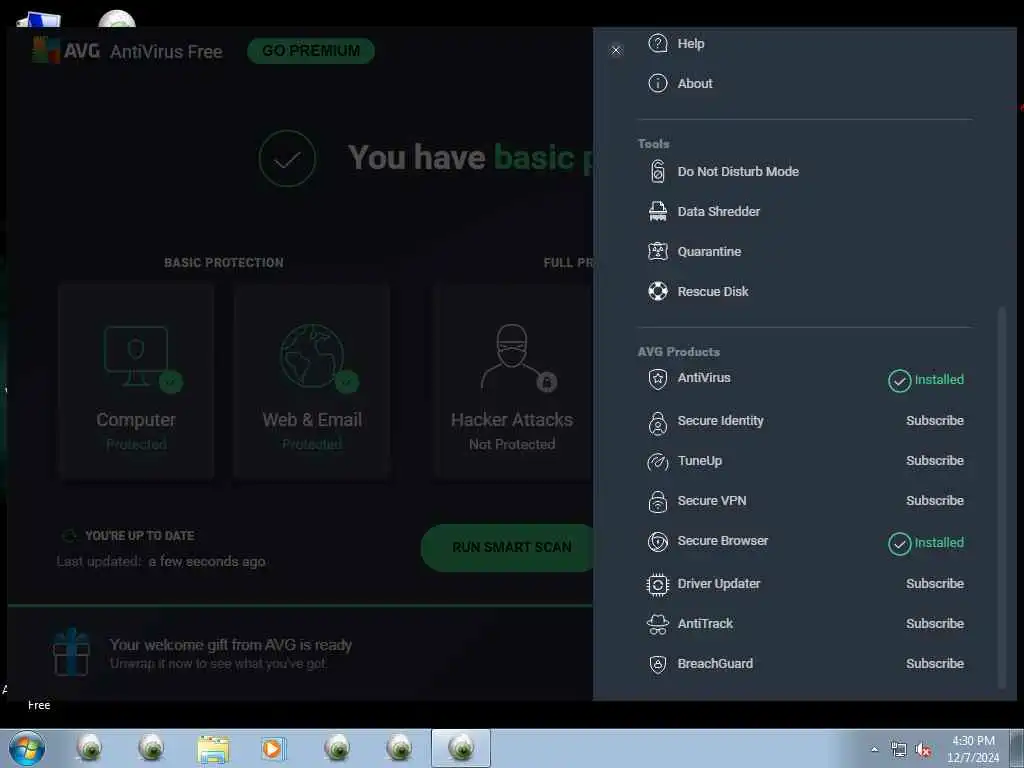Click the TuneUp product name
Image resolution: width=1024 pixels, height=768 pixels.
699,460
